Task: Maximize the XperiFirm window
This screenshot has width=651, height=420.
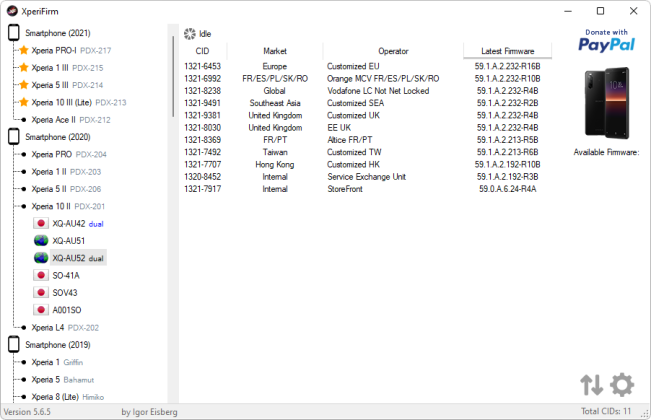Action: pyautogui.click(x=600, y=11)
